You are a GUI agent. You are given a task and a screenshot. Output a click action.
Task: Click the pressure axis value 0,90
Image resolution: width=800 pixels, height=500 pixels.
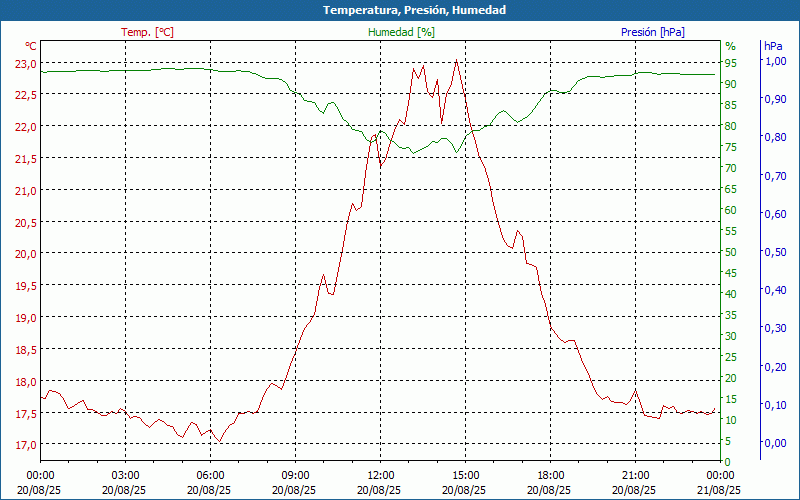775,99
